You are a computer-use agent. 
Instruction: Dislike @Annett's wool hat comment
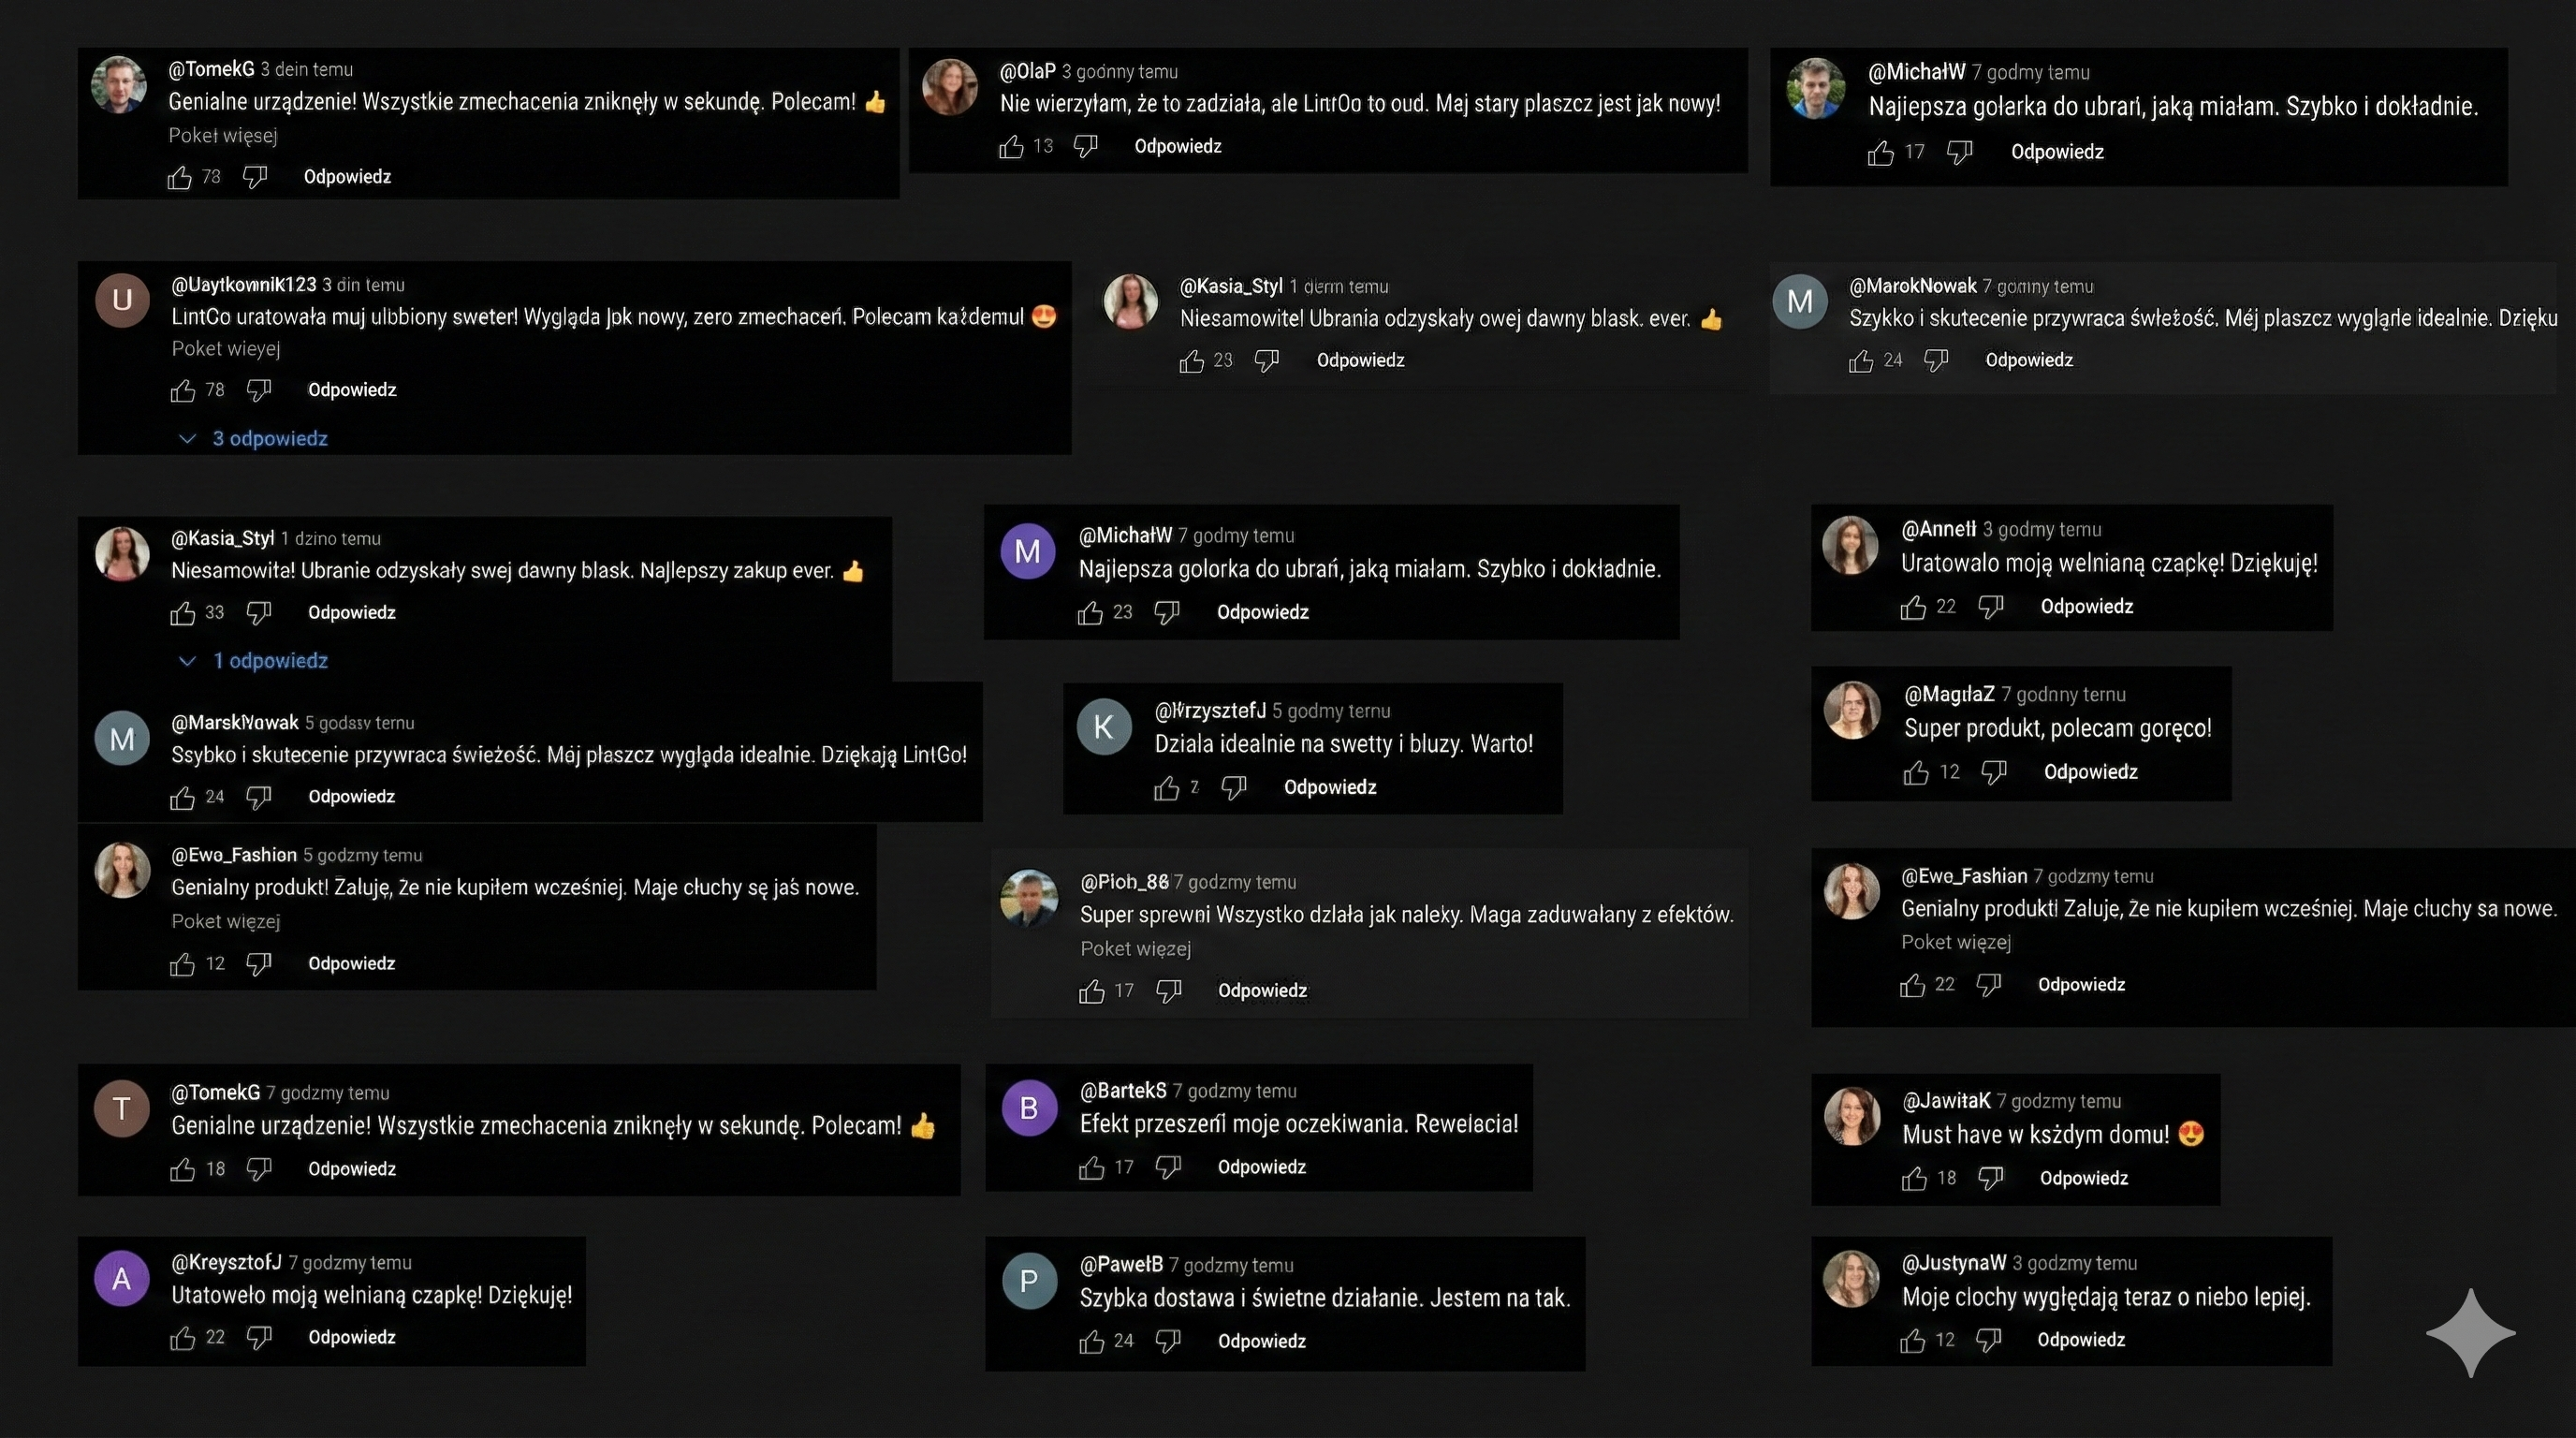(x=1990, y=607)
